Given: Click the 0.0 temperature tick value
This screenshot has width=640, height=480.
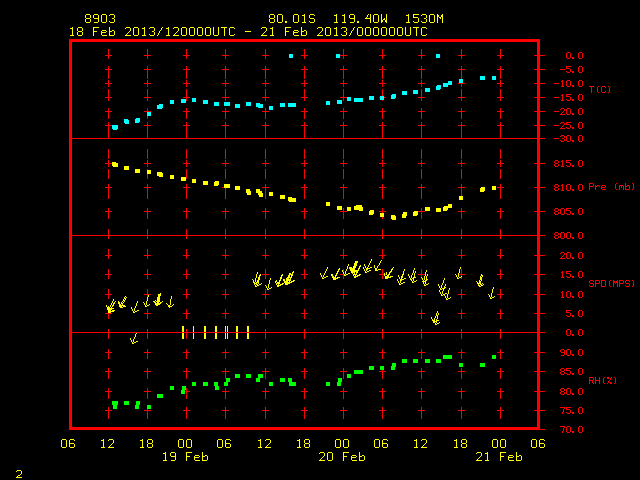Looking at the screenshot, I should click(x=574, y=56).
